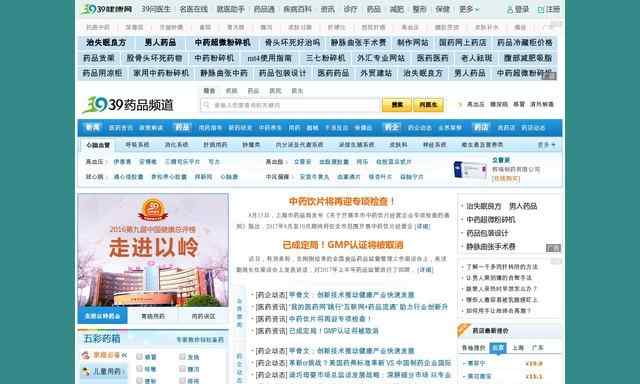Switch to the 神经系统 tab
This screenshot has width=640, height=384.
point(434,145)
